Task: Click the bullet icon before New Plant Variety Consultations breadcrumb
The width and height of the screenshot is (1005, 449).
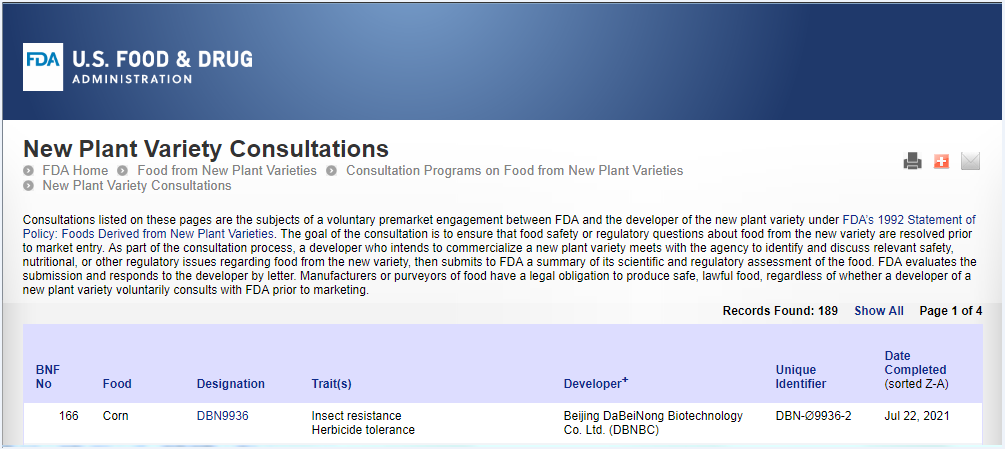Action: click(28, 186)
